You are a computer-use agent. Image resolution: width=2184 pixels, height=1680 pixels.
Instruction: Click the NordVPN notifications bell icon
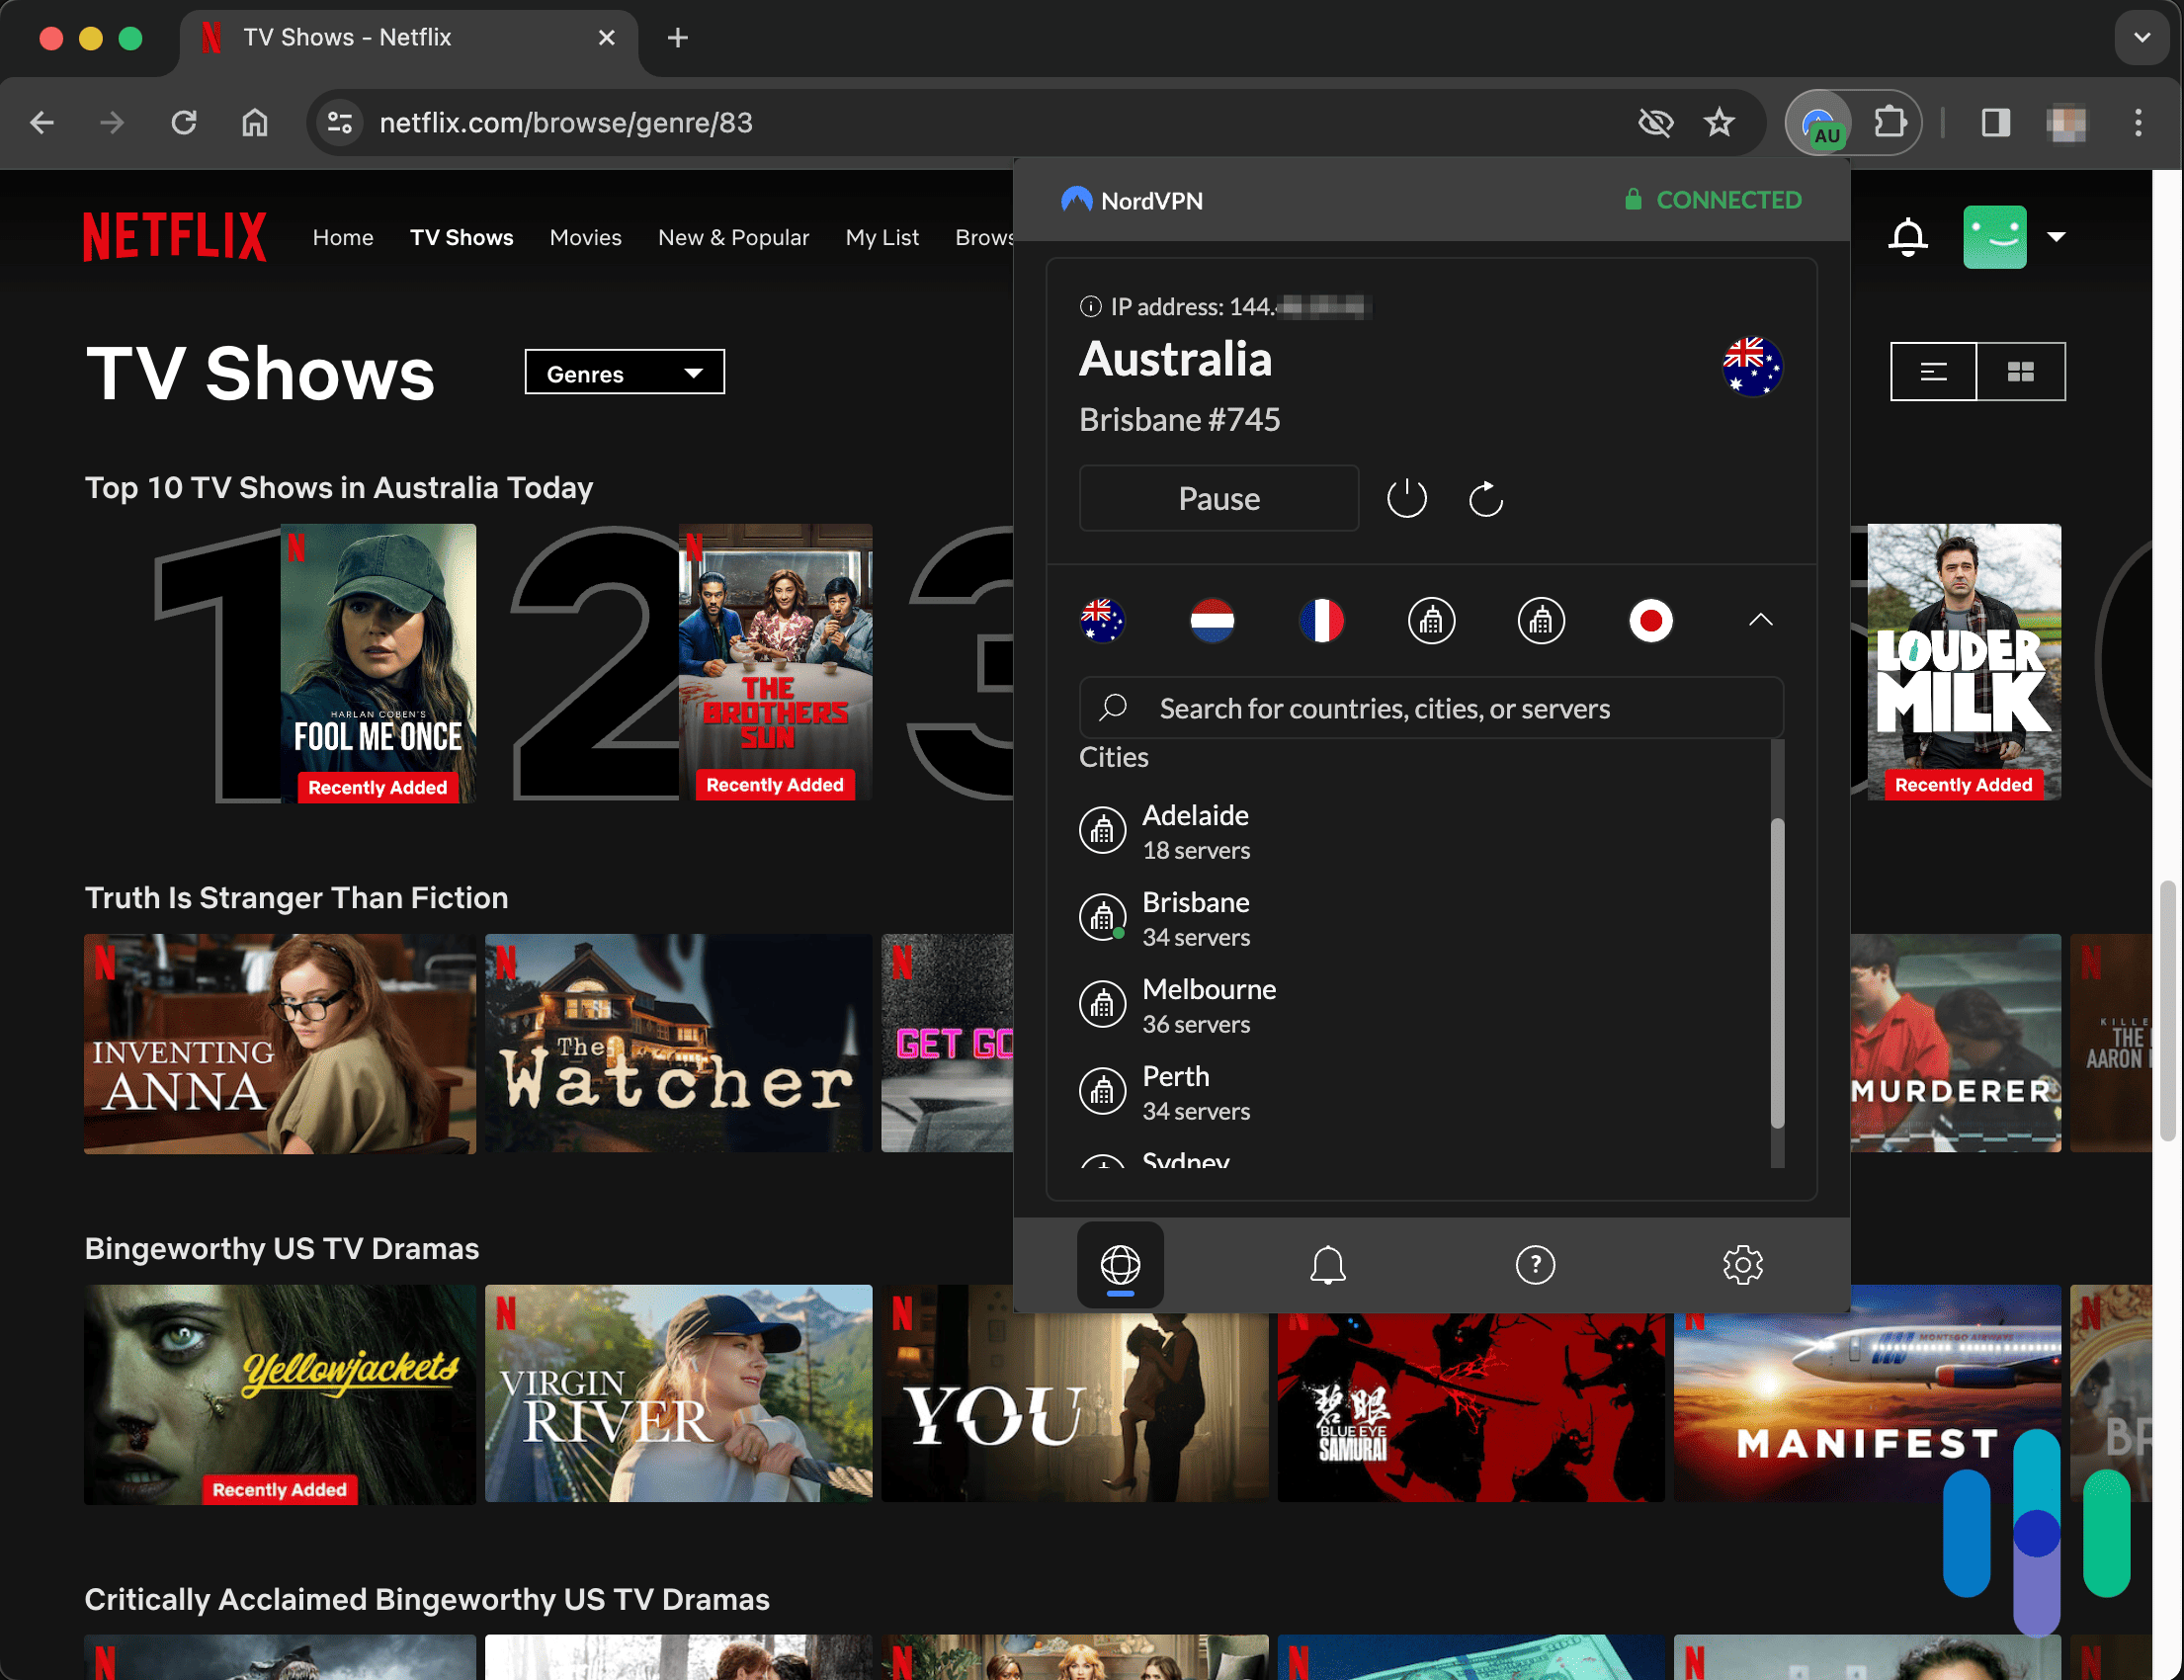[1326, 1262]
